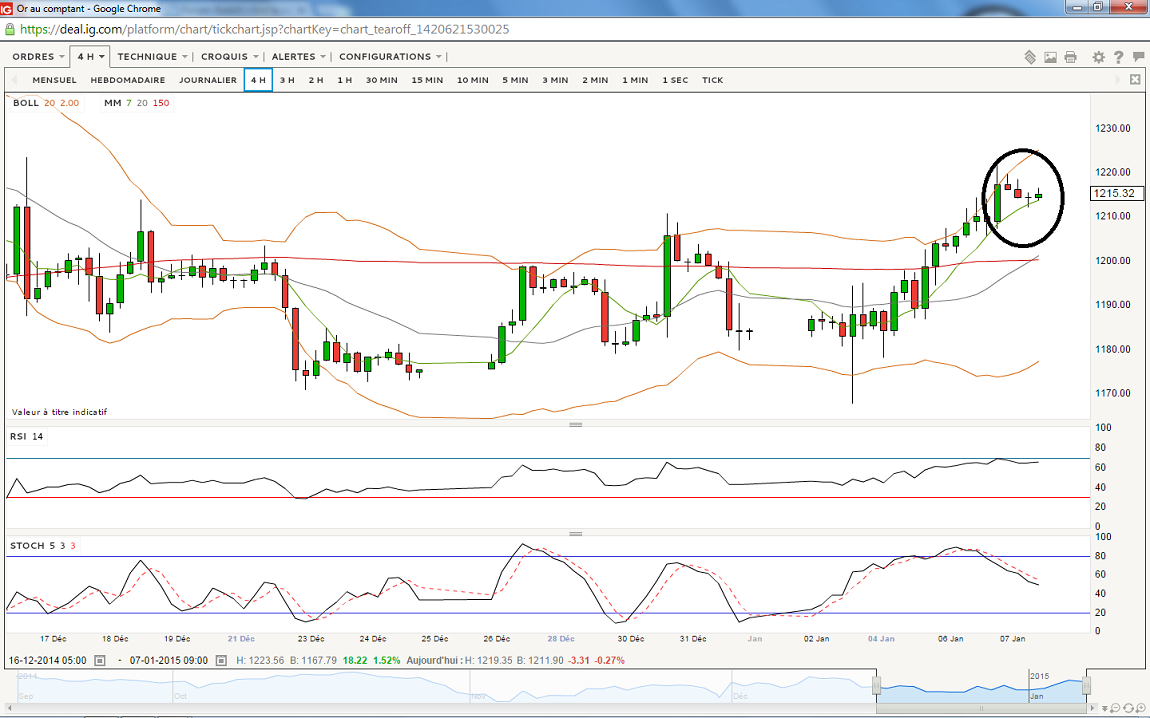Viewport: 1150px width, 718px height.
Task: Select the HEBDOMADAIRE timeframe
Action: click(x=128, y=80)
